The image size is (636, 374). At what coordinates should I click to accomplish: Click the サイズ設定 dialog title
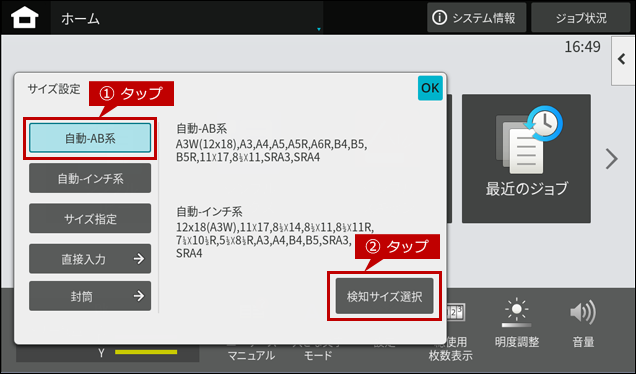[x=54, y=89]
